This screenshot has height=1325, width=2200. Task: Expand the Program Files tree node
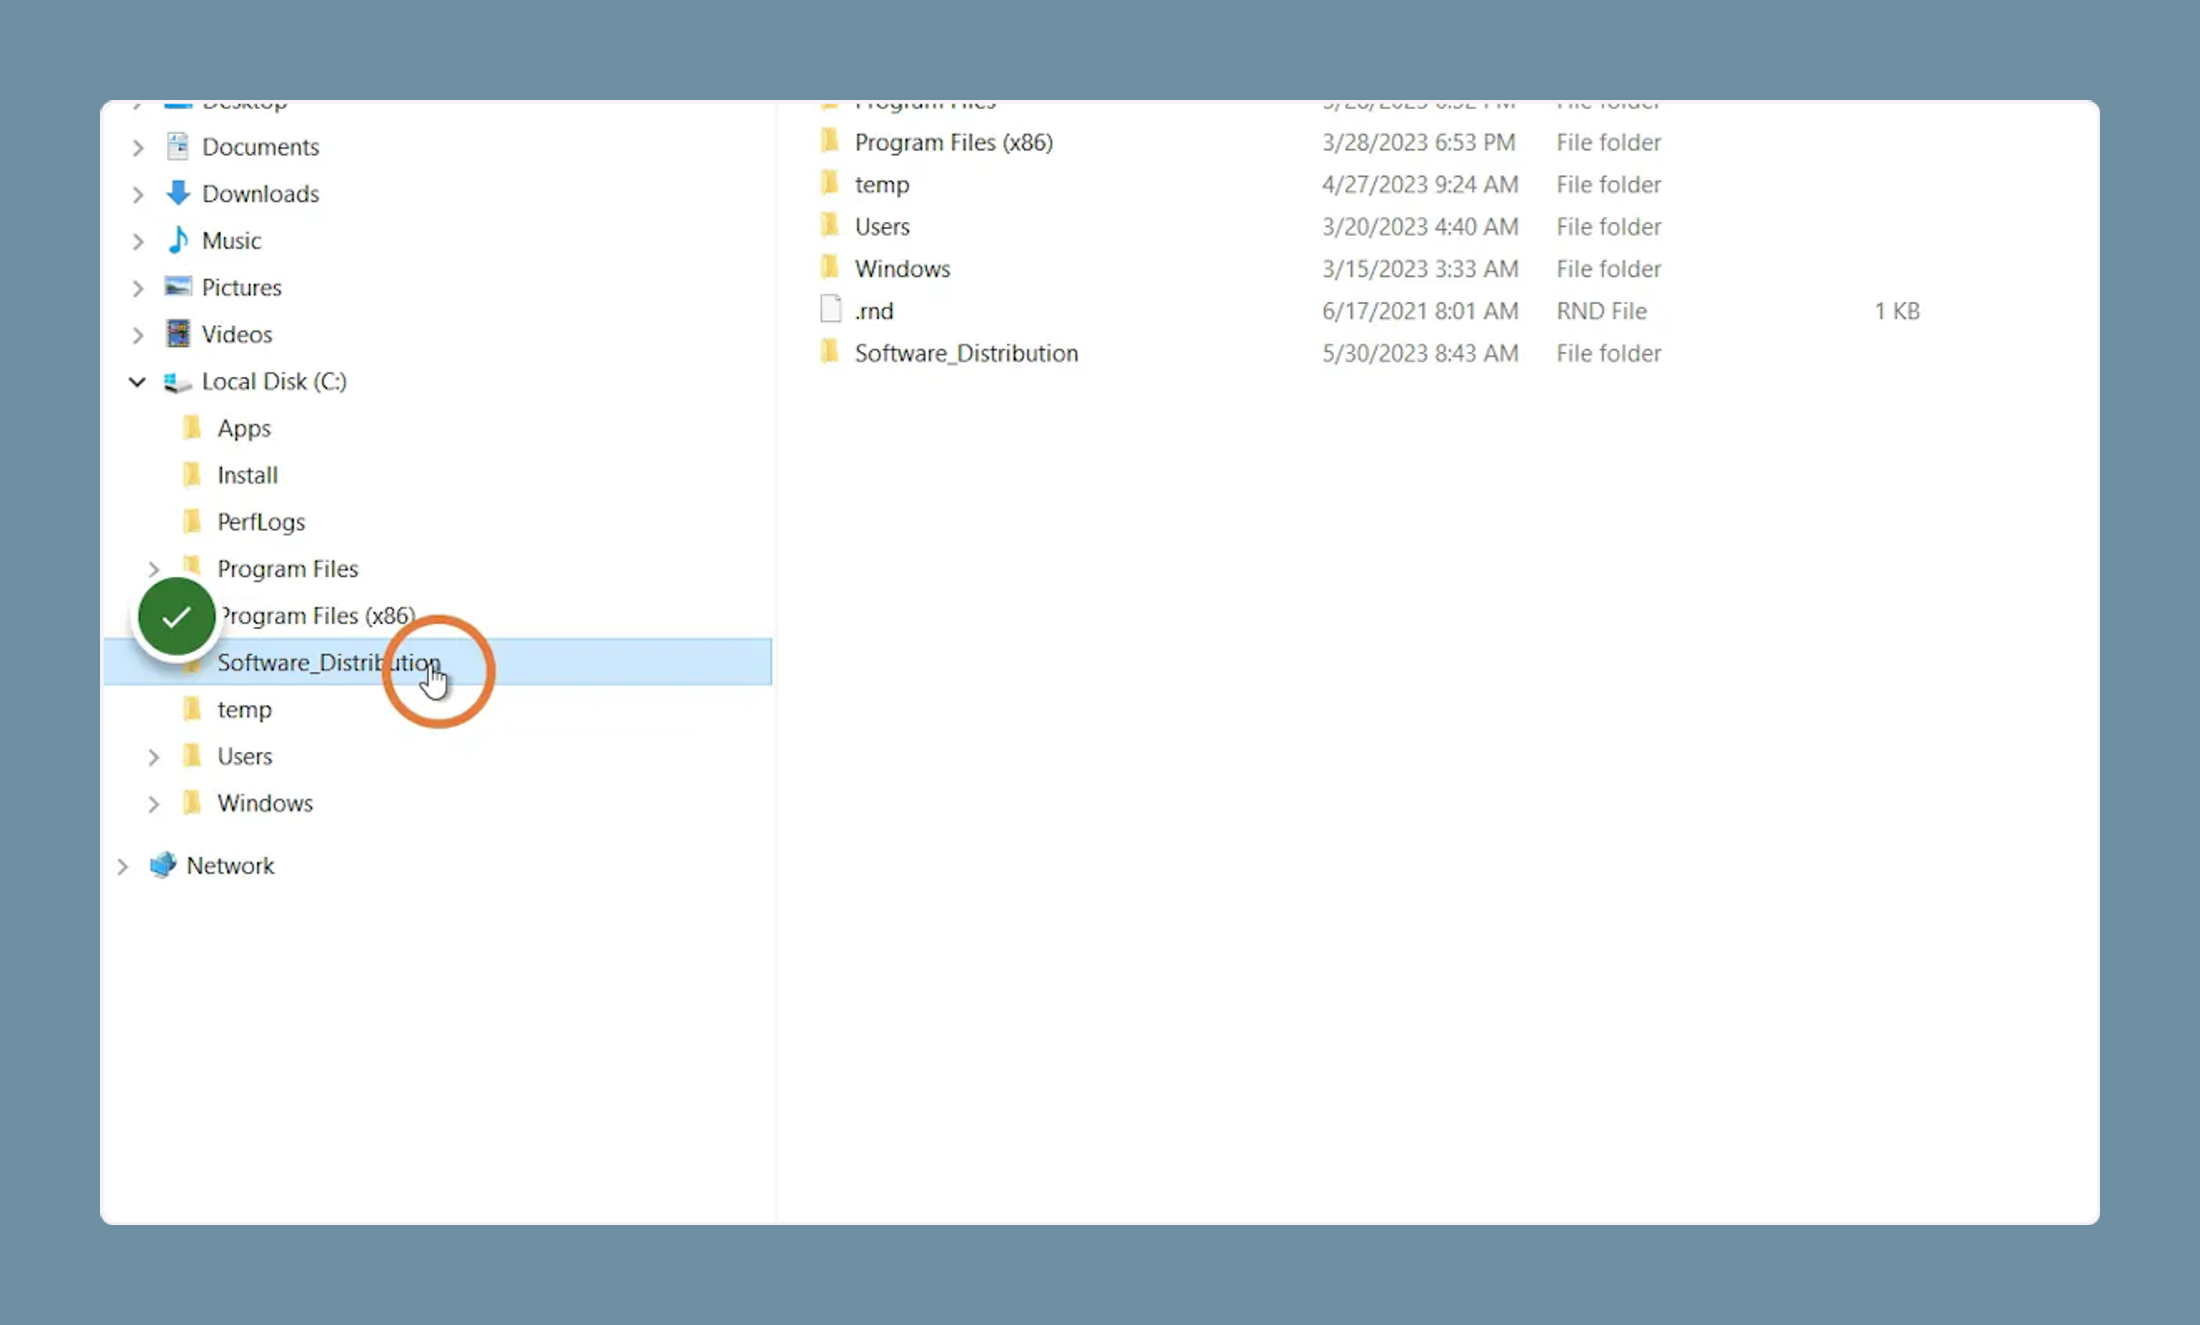(153, 570)
